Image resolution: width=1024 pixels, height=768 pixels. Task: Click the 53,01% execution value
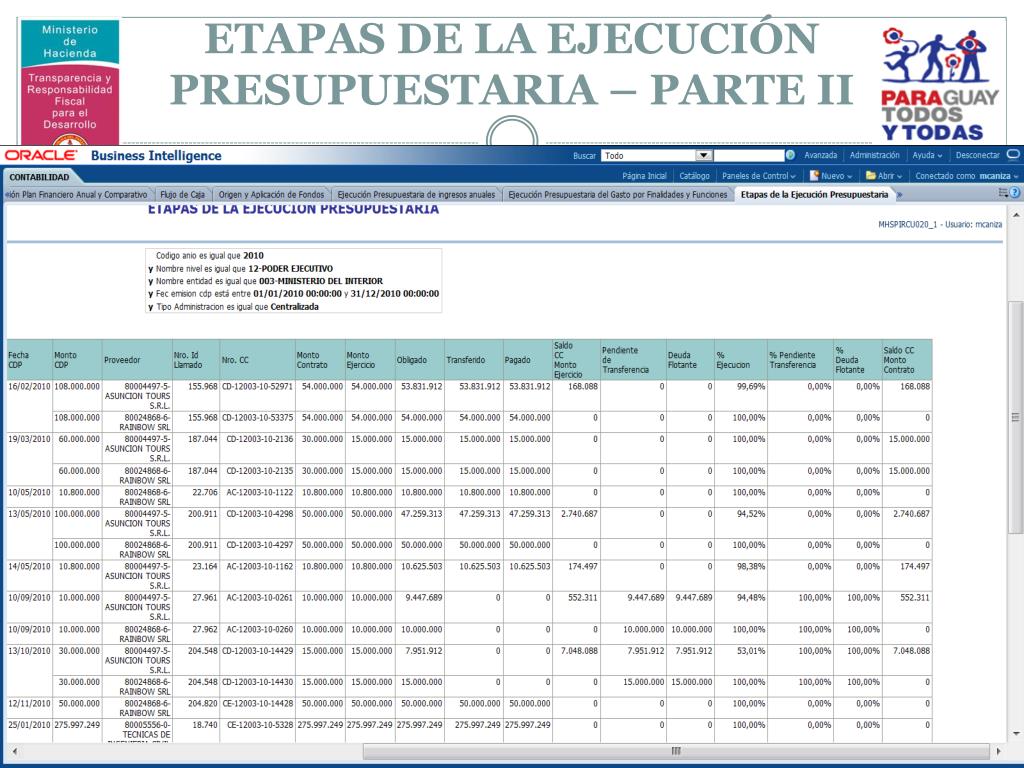pos(751,651)
